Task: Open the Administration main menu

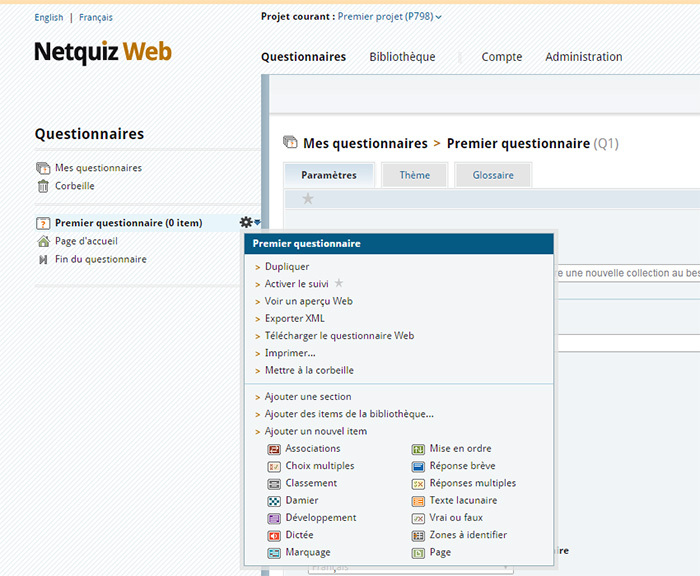Action: pos(583,57)
